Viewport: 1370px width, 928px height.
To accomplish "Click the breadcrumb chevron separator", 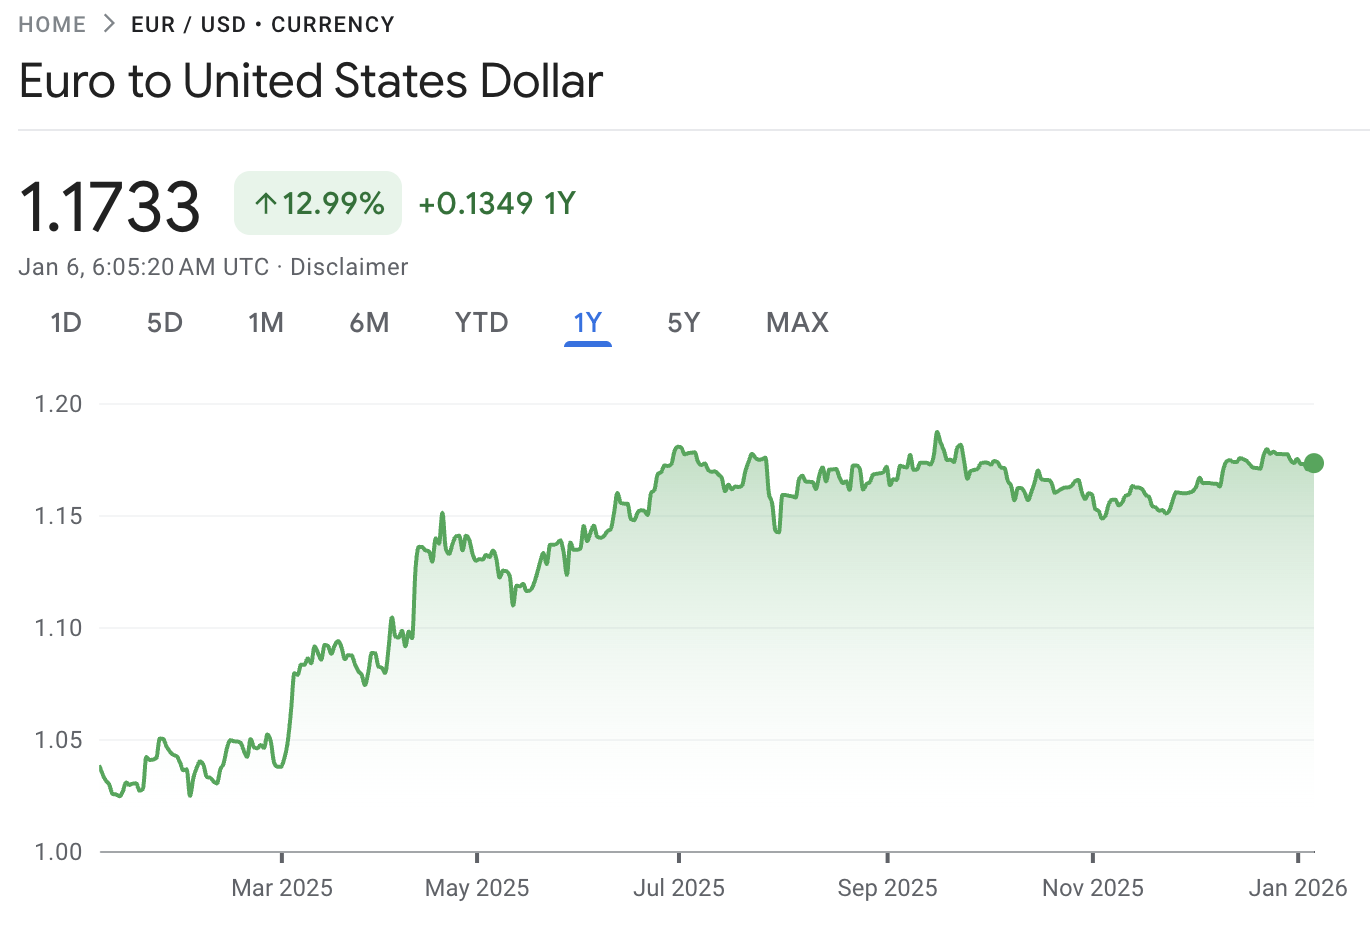I will [107, 24].
